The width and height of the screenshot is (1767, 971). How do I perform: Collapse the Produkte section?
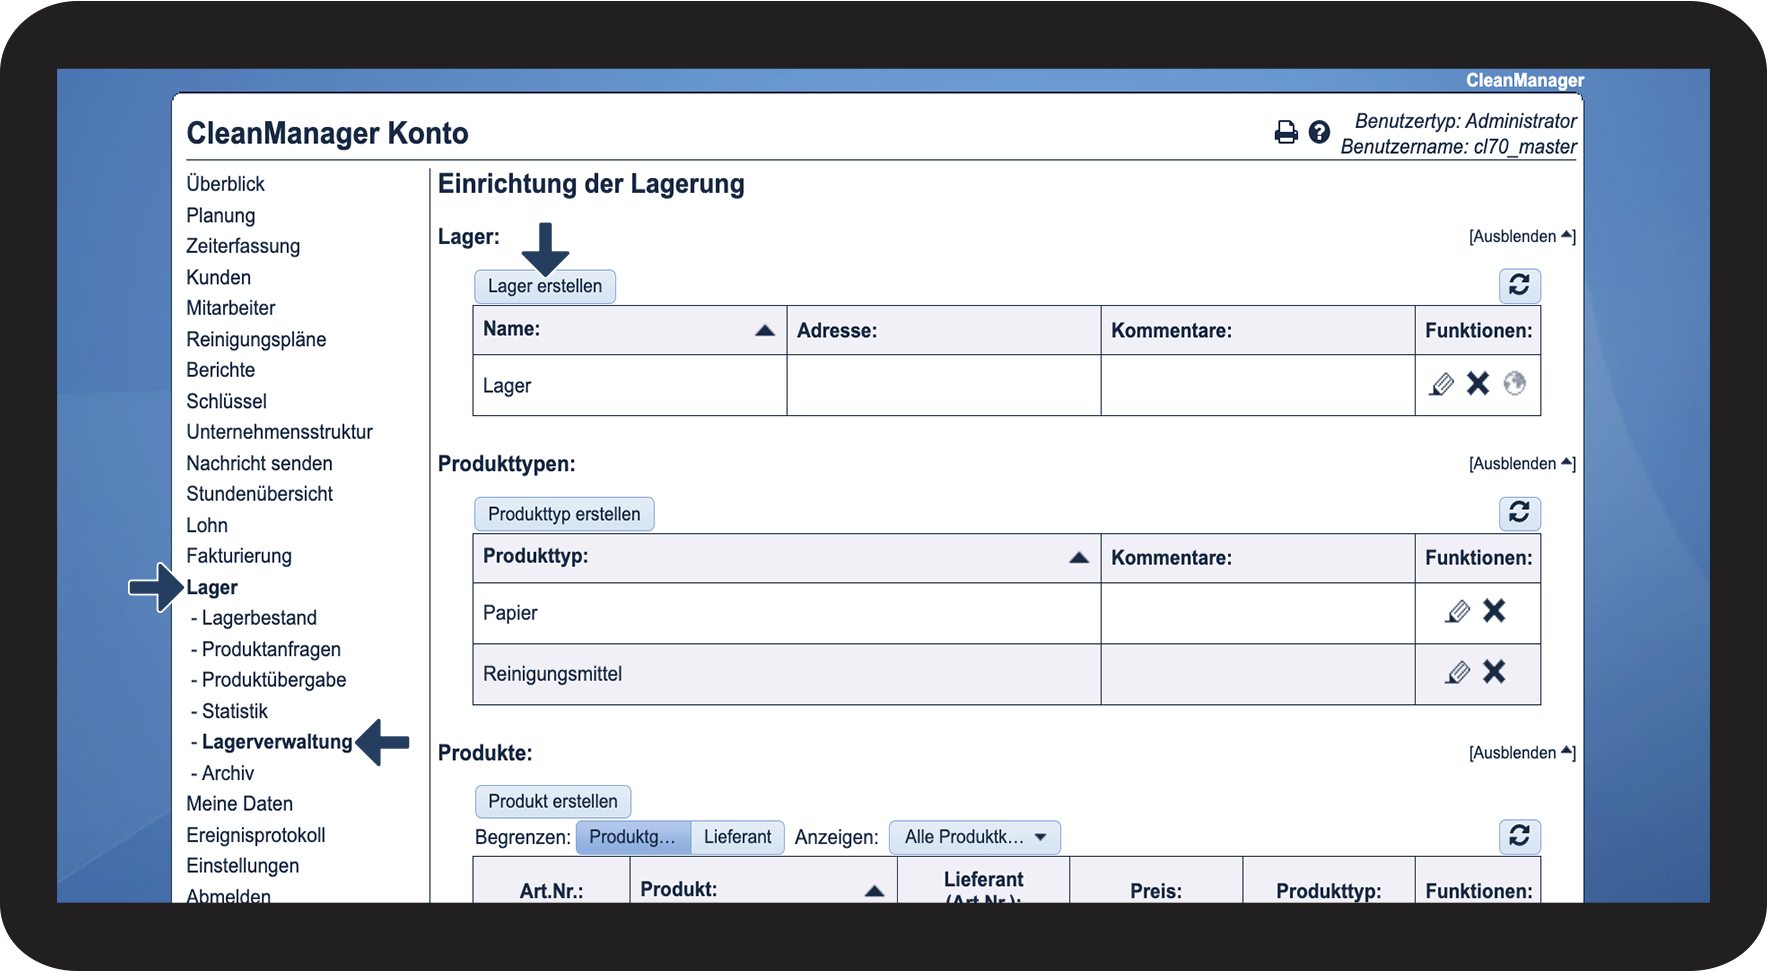(x=1521, y=753)
